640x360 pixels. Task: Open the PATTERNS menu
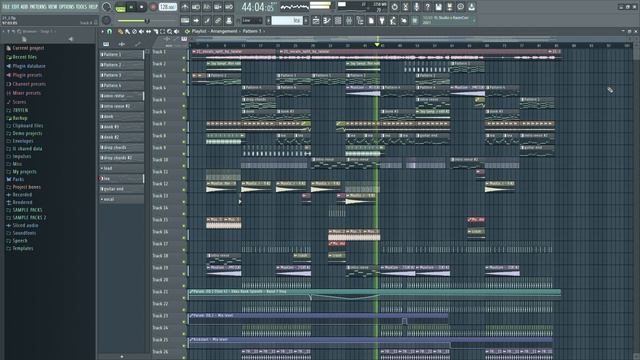(38, 7)
